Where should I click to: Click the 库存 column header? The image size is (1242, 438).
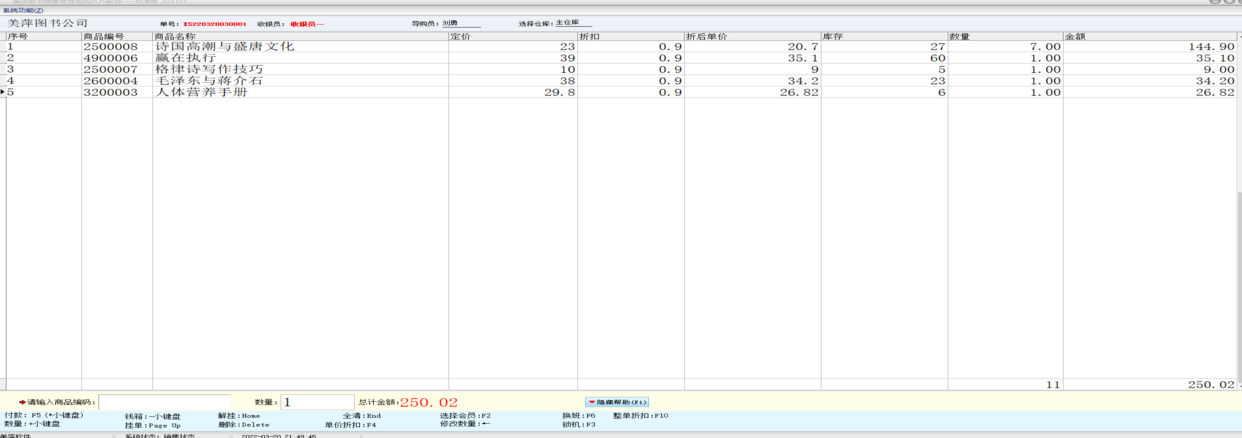(884, 37)
